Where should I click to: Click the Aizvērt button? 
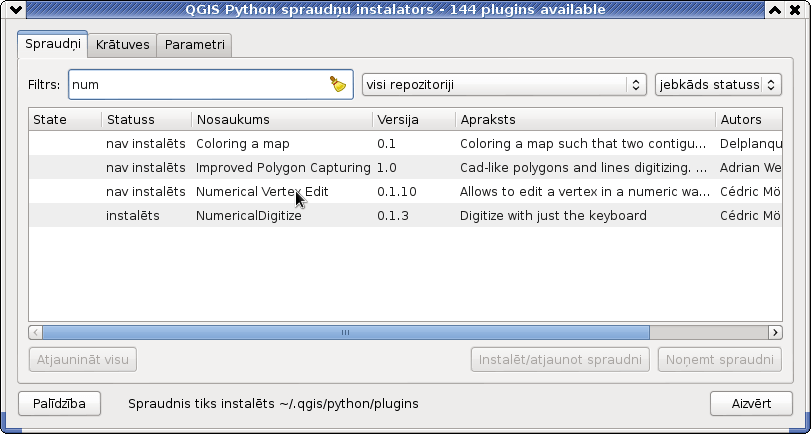751,403
